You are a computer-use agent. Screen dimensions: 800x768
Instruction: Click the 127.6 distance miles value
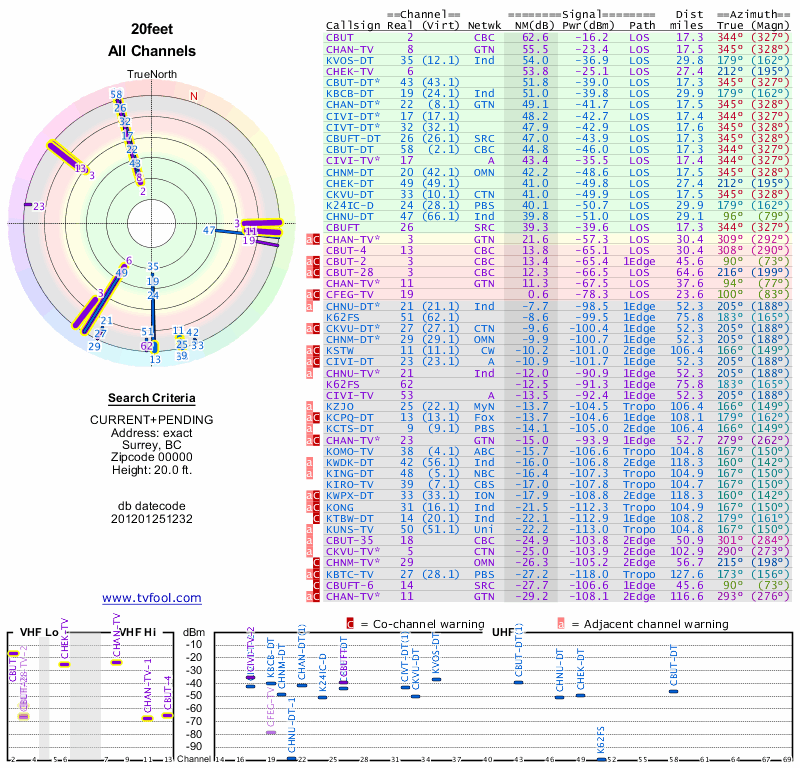click(687, 574)
